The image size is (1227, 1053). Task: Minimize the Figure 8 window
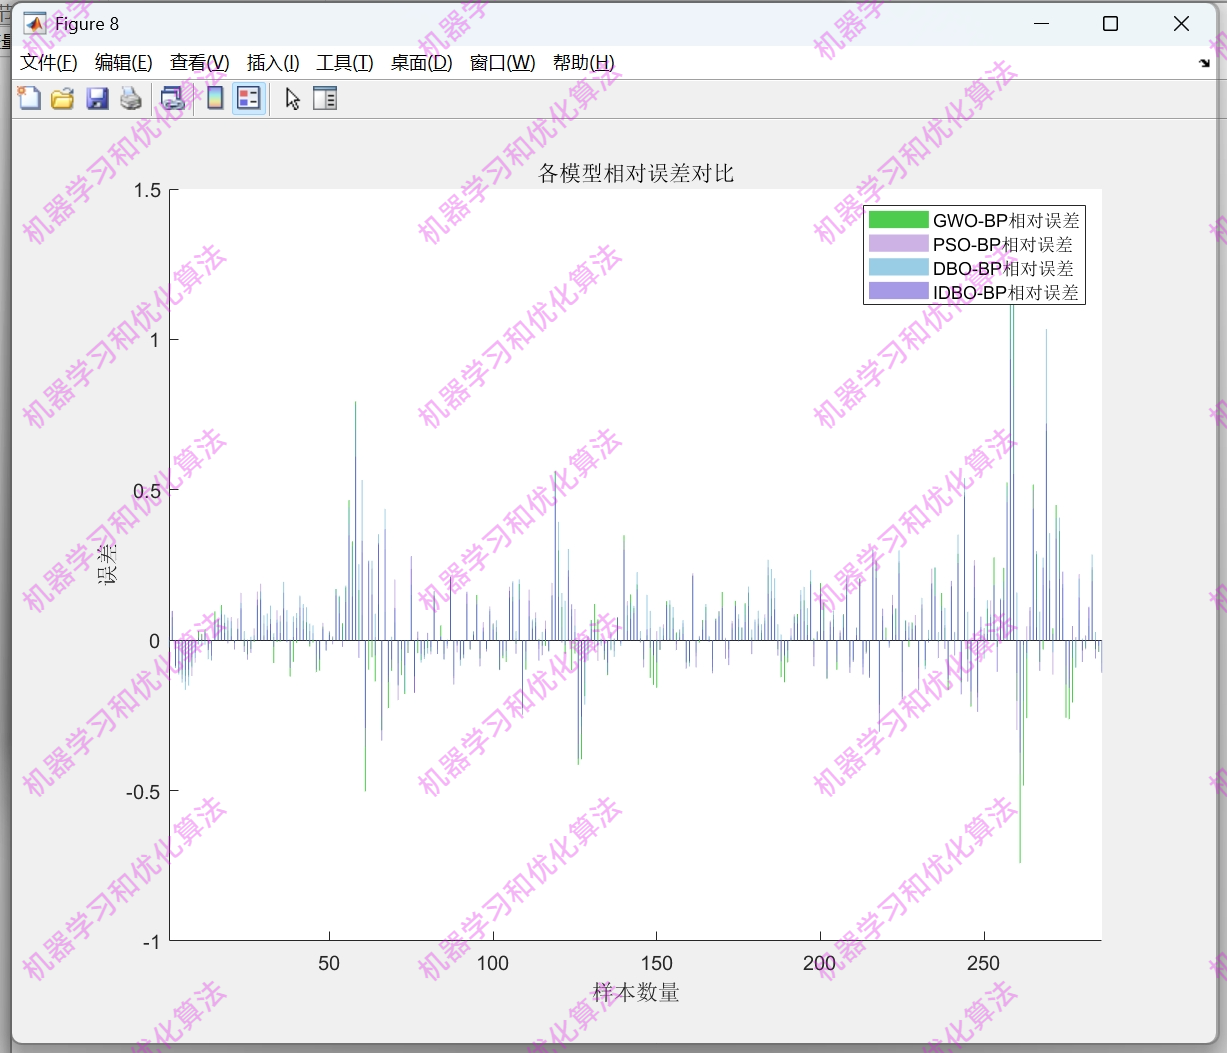pyautogui.click(x=1041, y=24)
